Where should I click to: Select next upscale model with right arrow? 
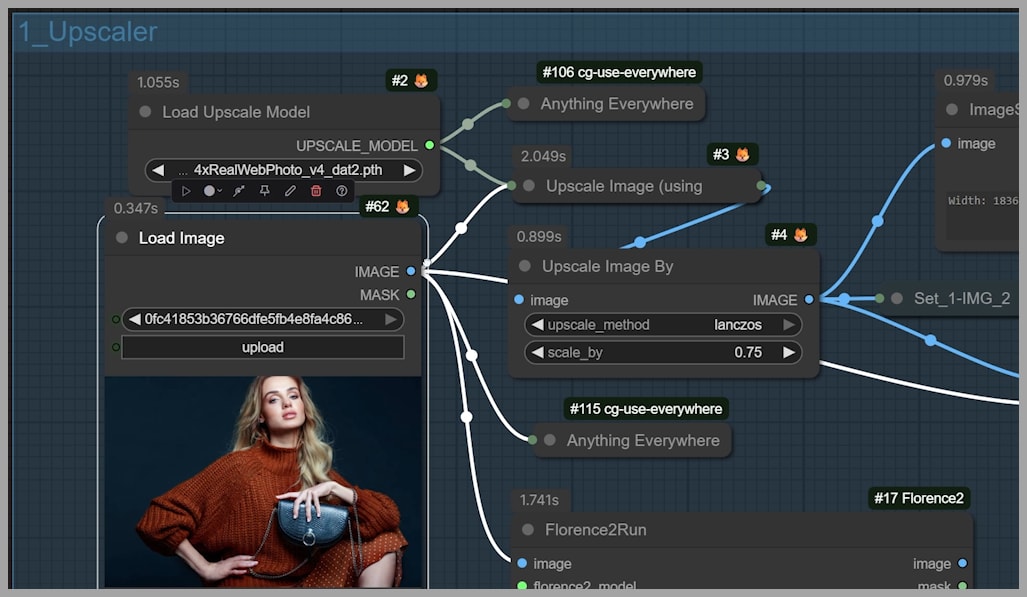coord(409,170)
